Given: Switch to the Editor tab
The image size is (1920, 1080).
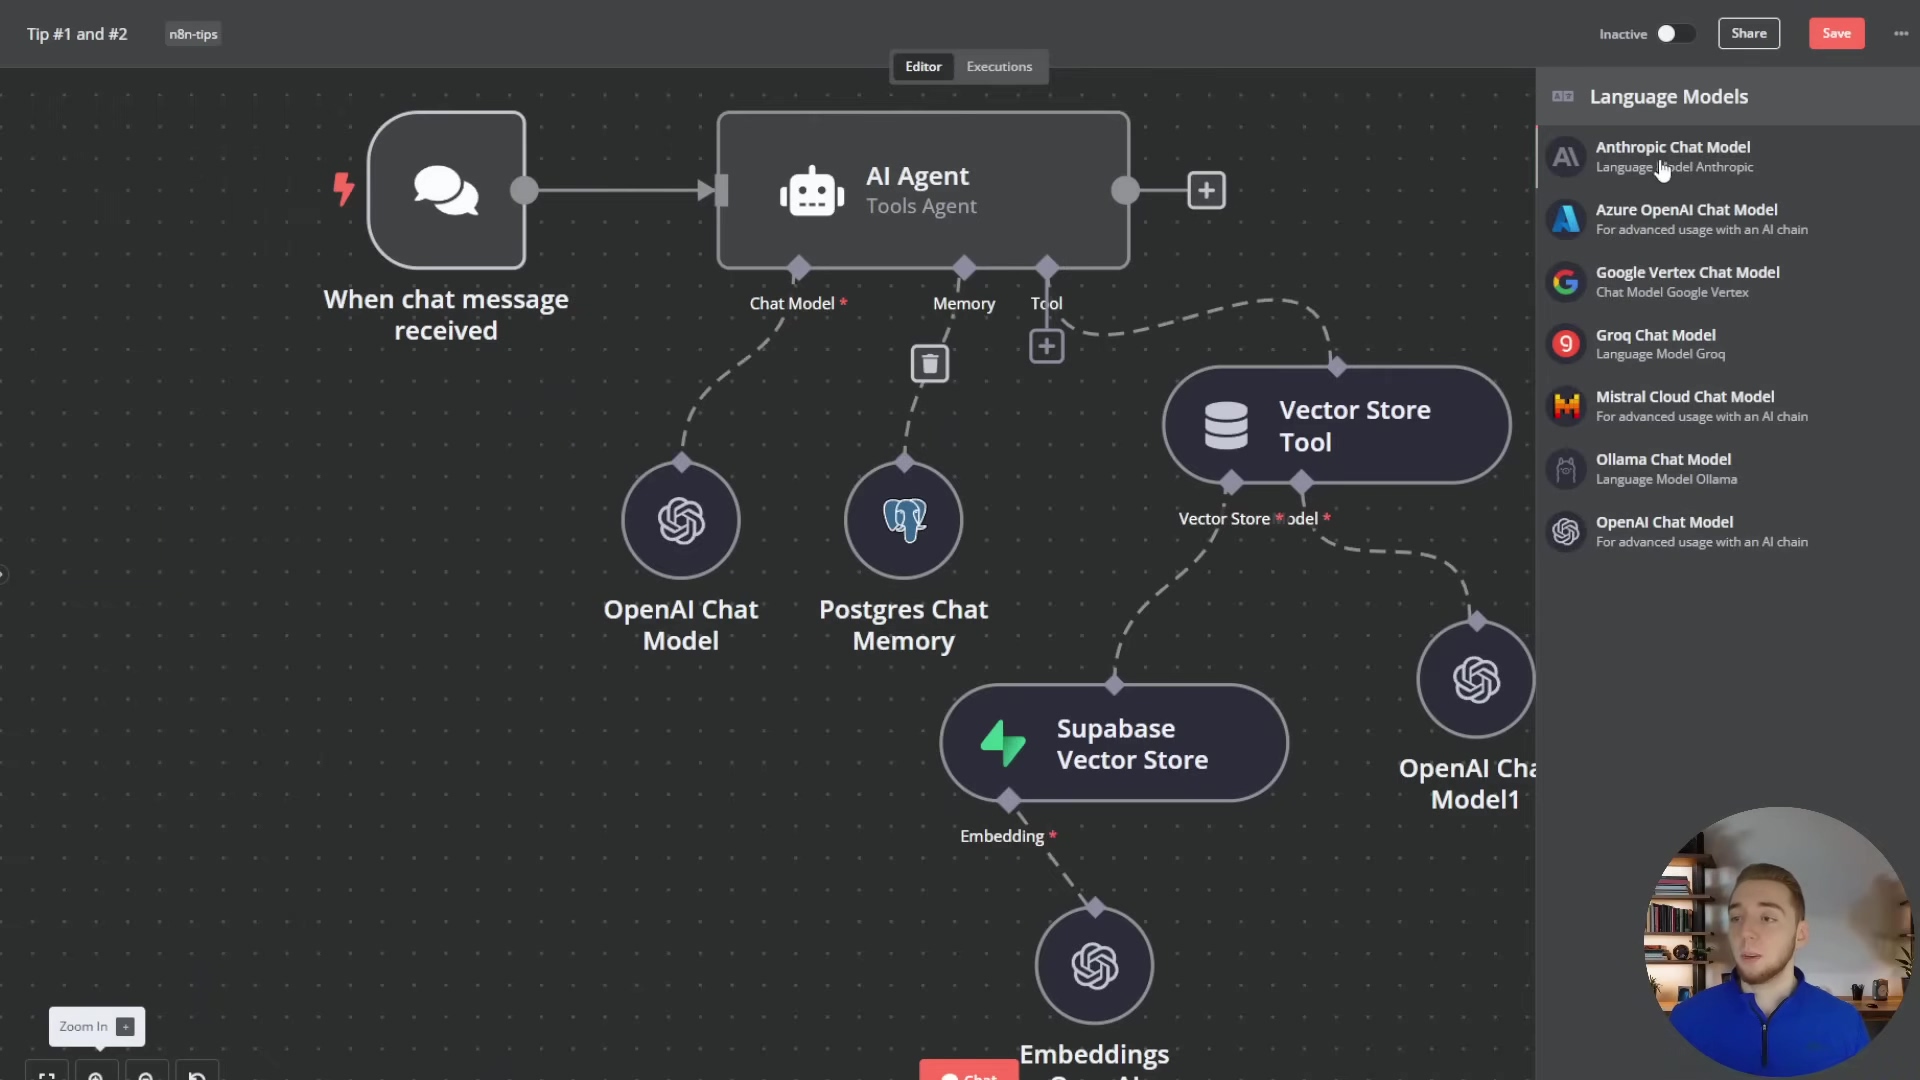Looking at the screenshot, I should point(923,67).
